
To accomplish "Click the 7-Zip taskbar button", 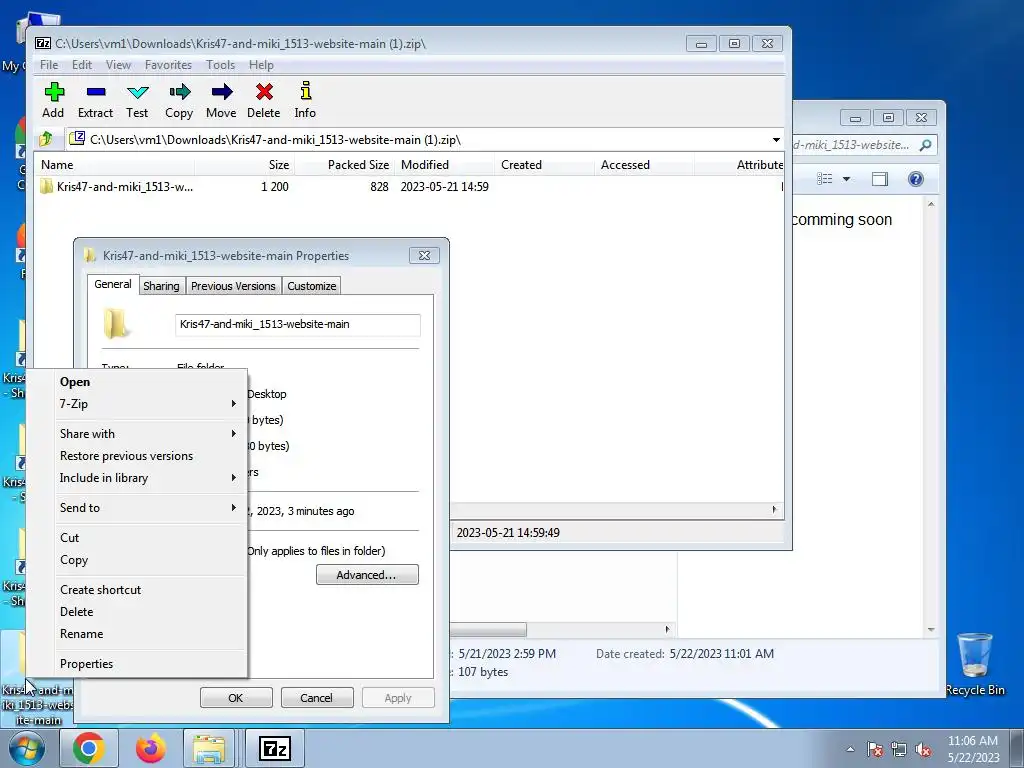I will 274,748.
